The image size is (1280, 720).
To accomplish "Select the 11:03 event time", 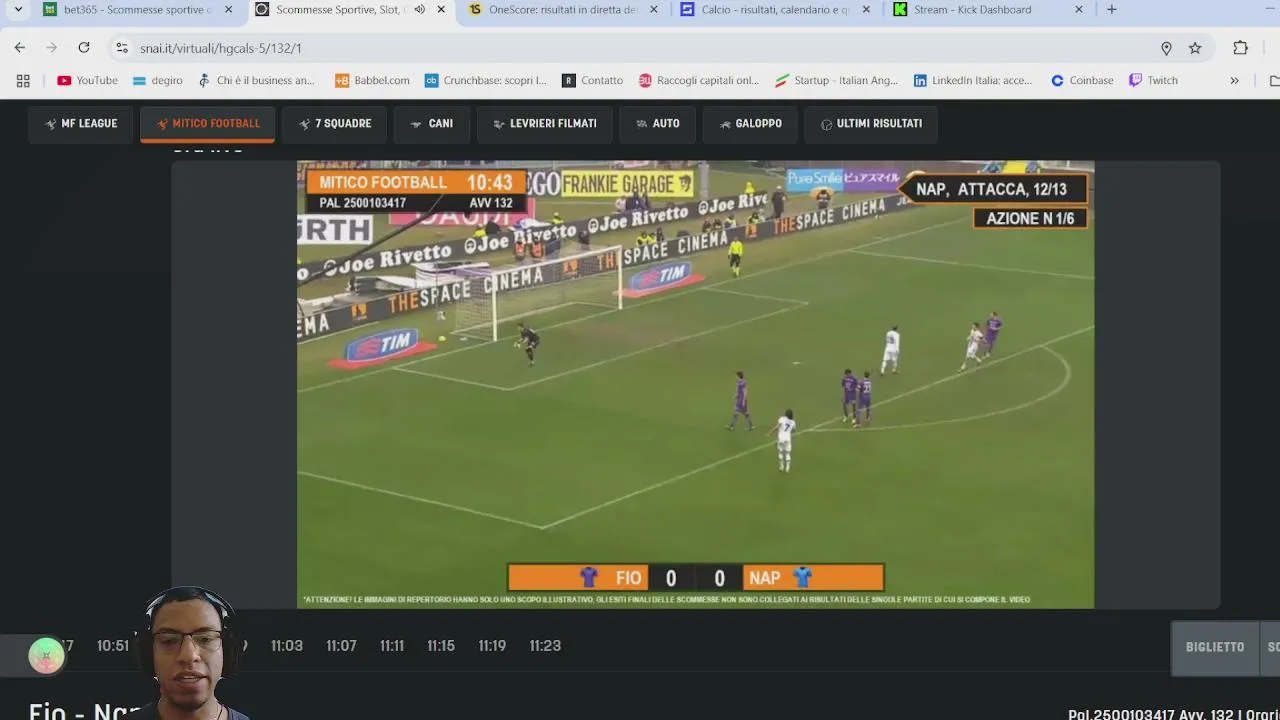I will (287, 646).
